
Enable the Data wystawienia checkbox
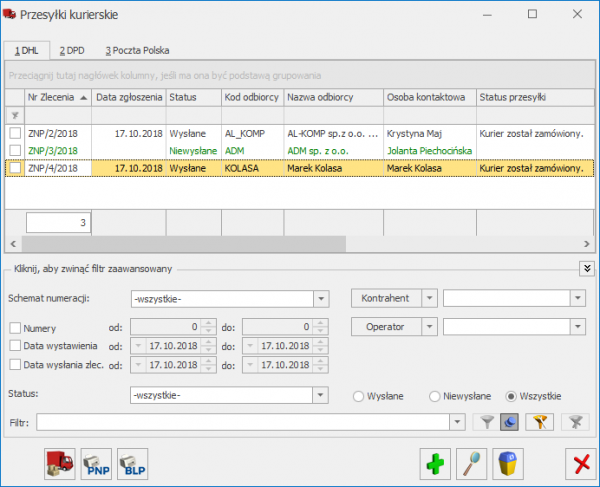[15, 346]
